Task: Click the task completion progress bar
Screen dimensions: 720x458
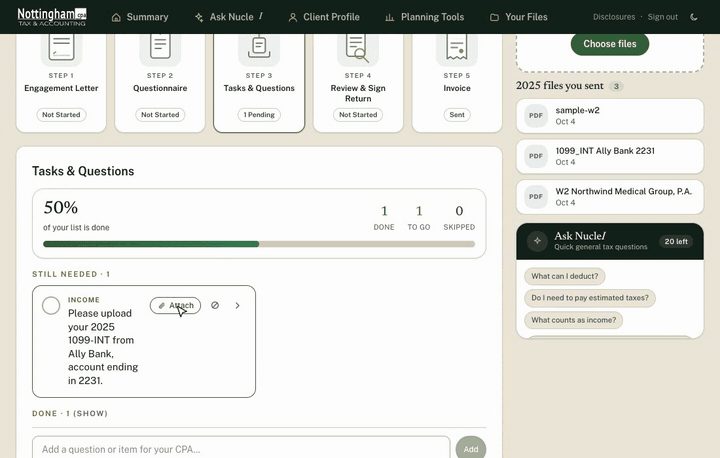Action: pos(259,244)
